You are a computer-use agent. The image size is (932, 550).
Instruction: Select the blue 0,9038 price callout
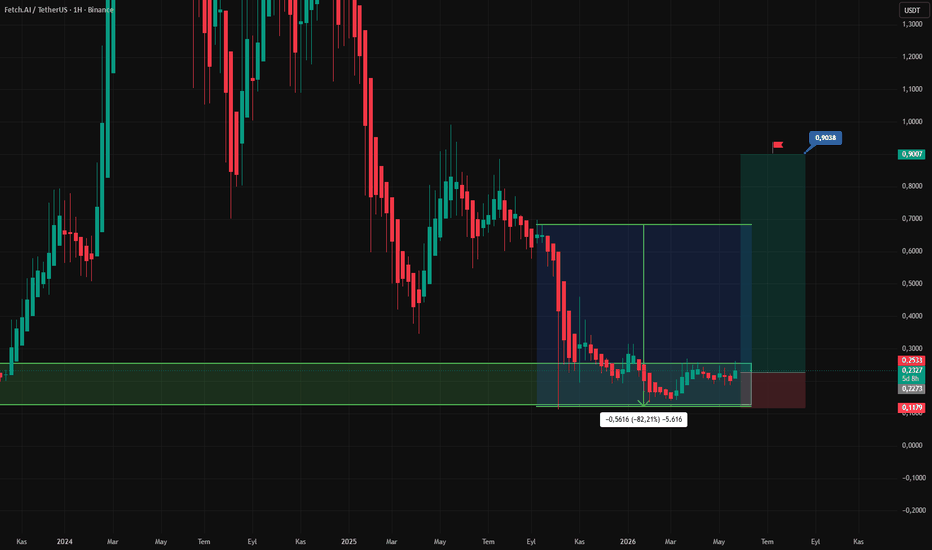click(825, 138)
